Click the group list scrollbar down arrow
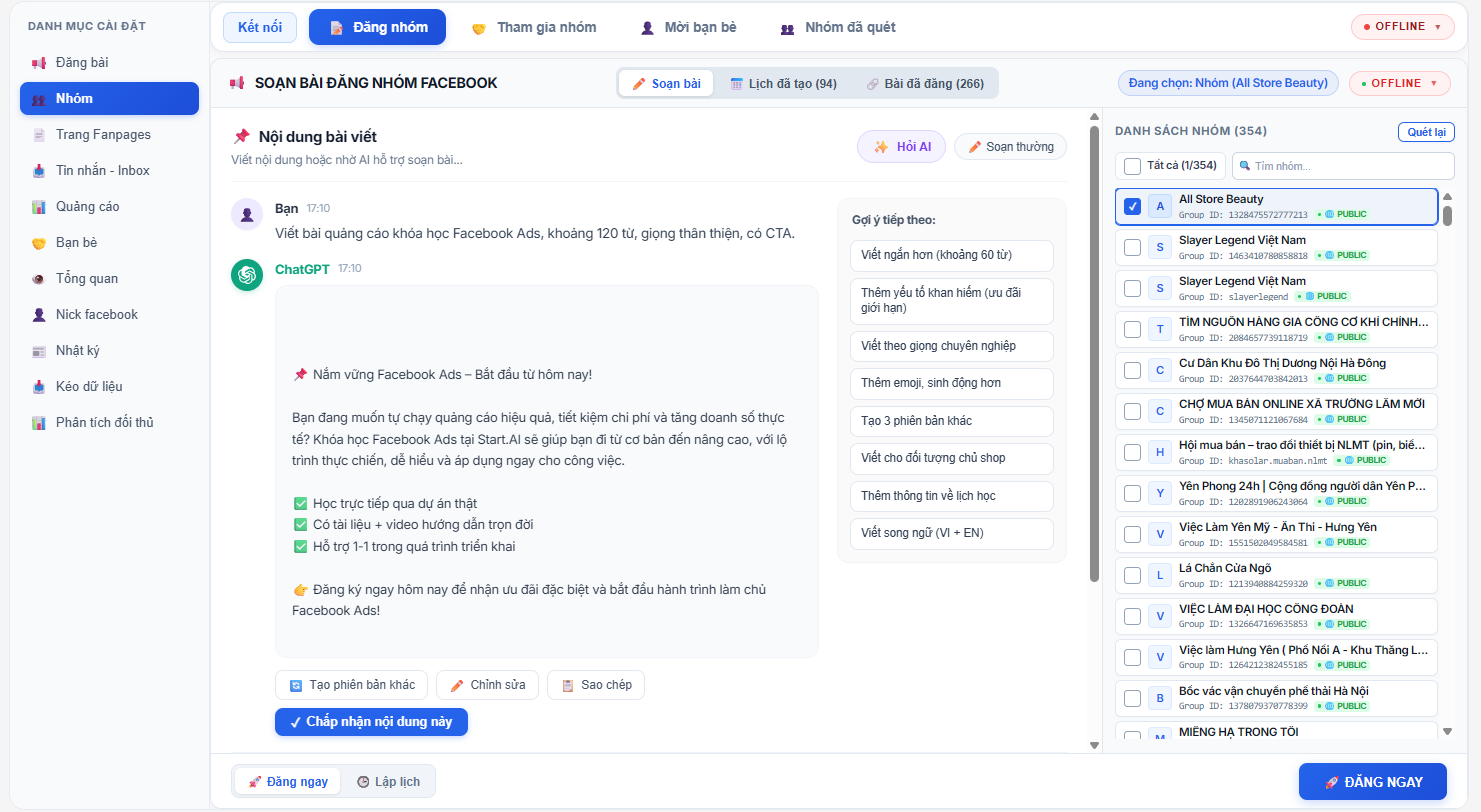The image size is (1481, 812). 1447,732
